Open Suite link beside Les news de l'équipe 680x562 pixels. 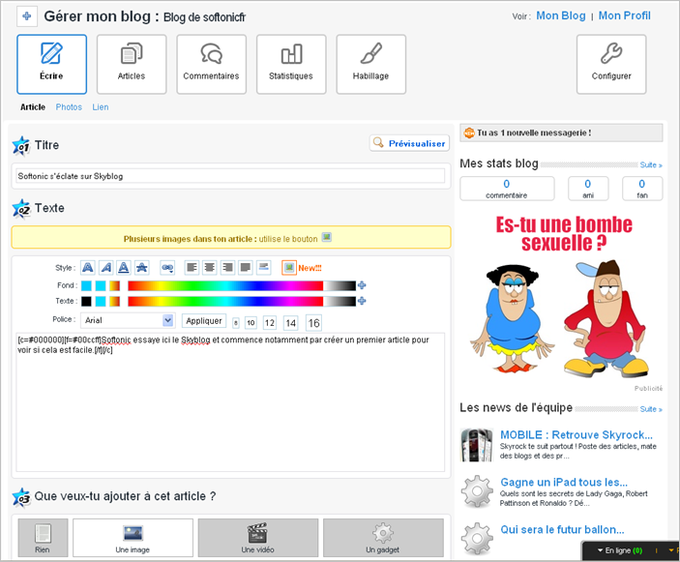651,409
